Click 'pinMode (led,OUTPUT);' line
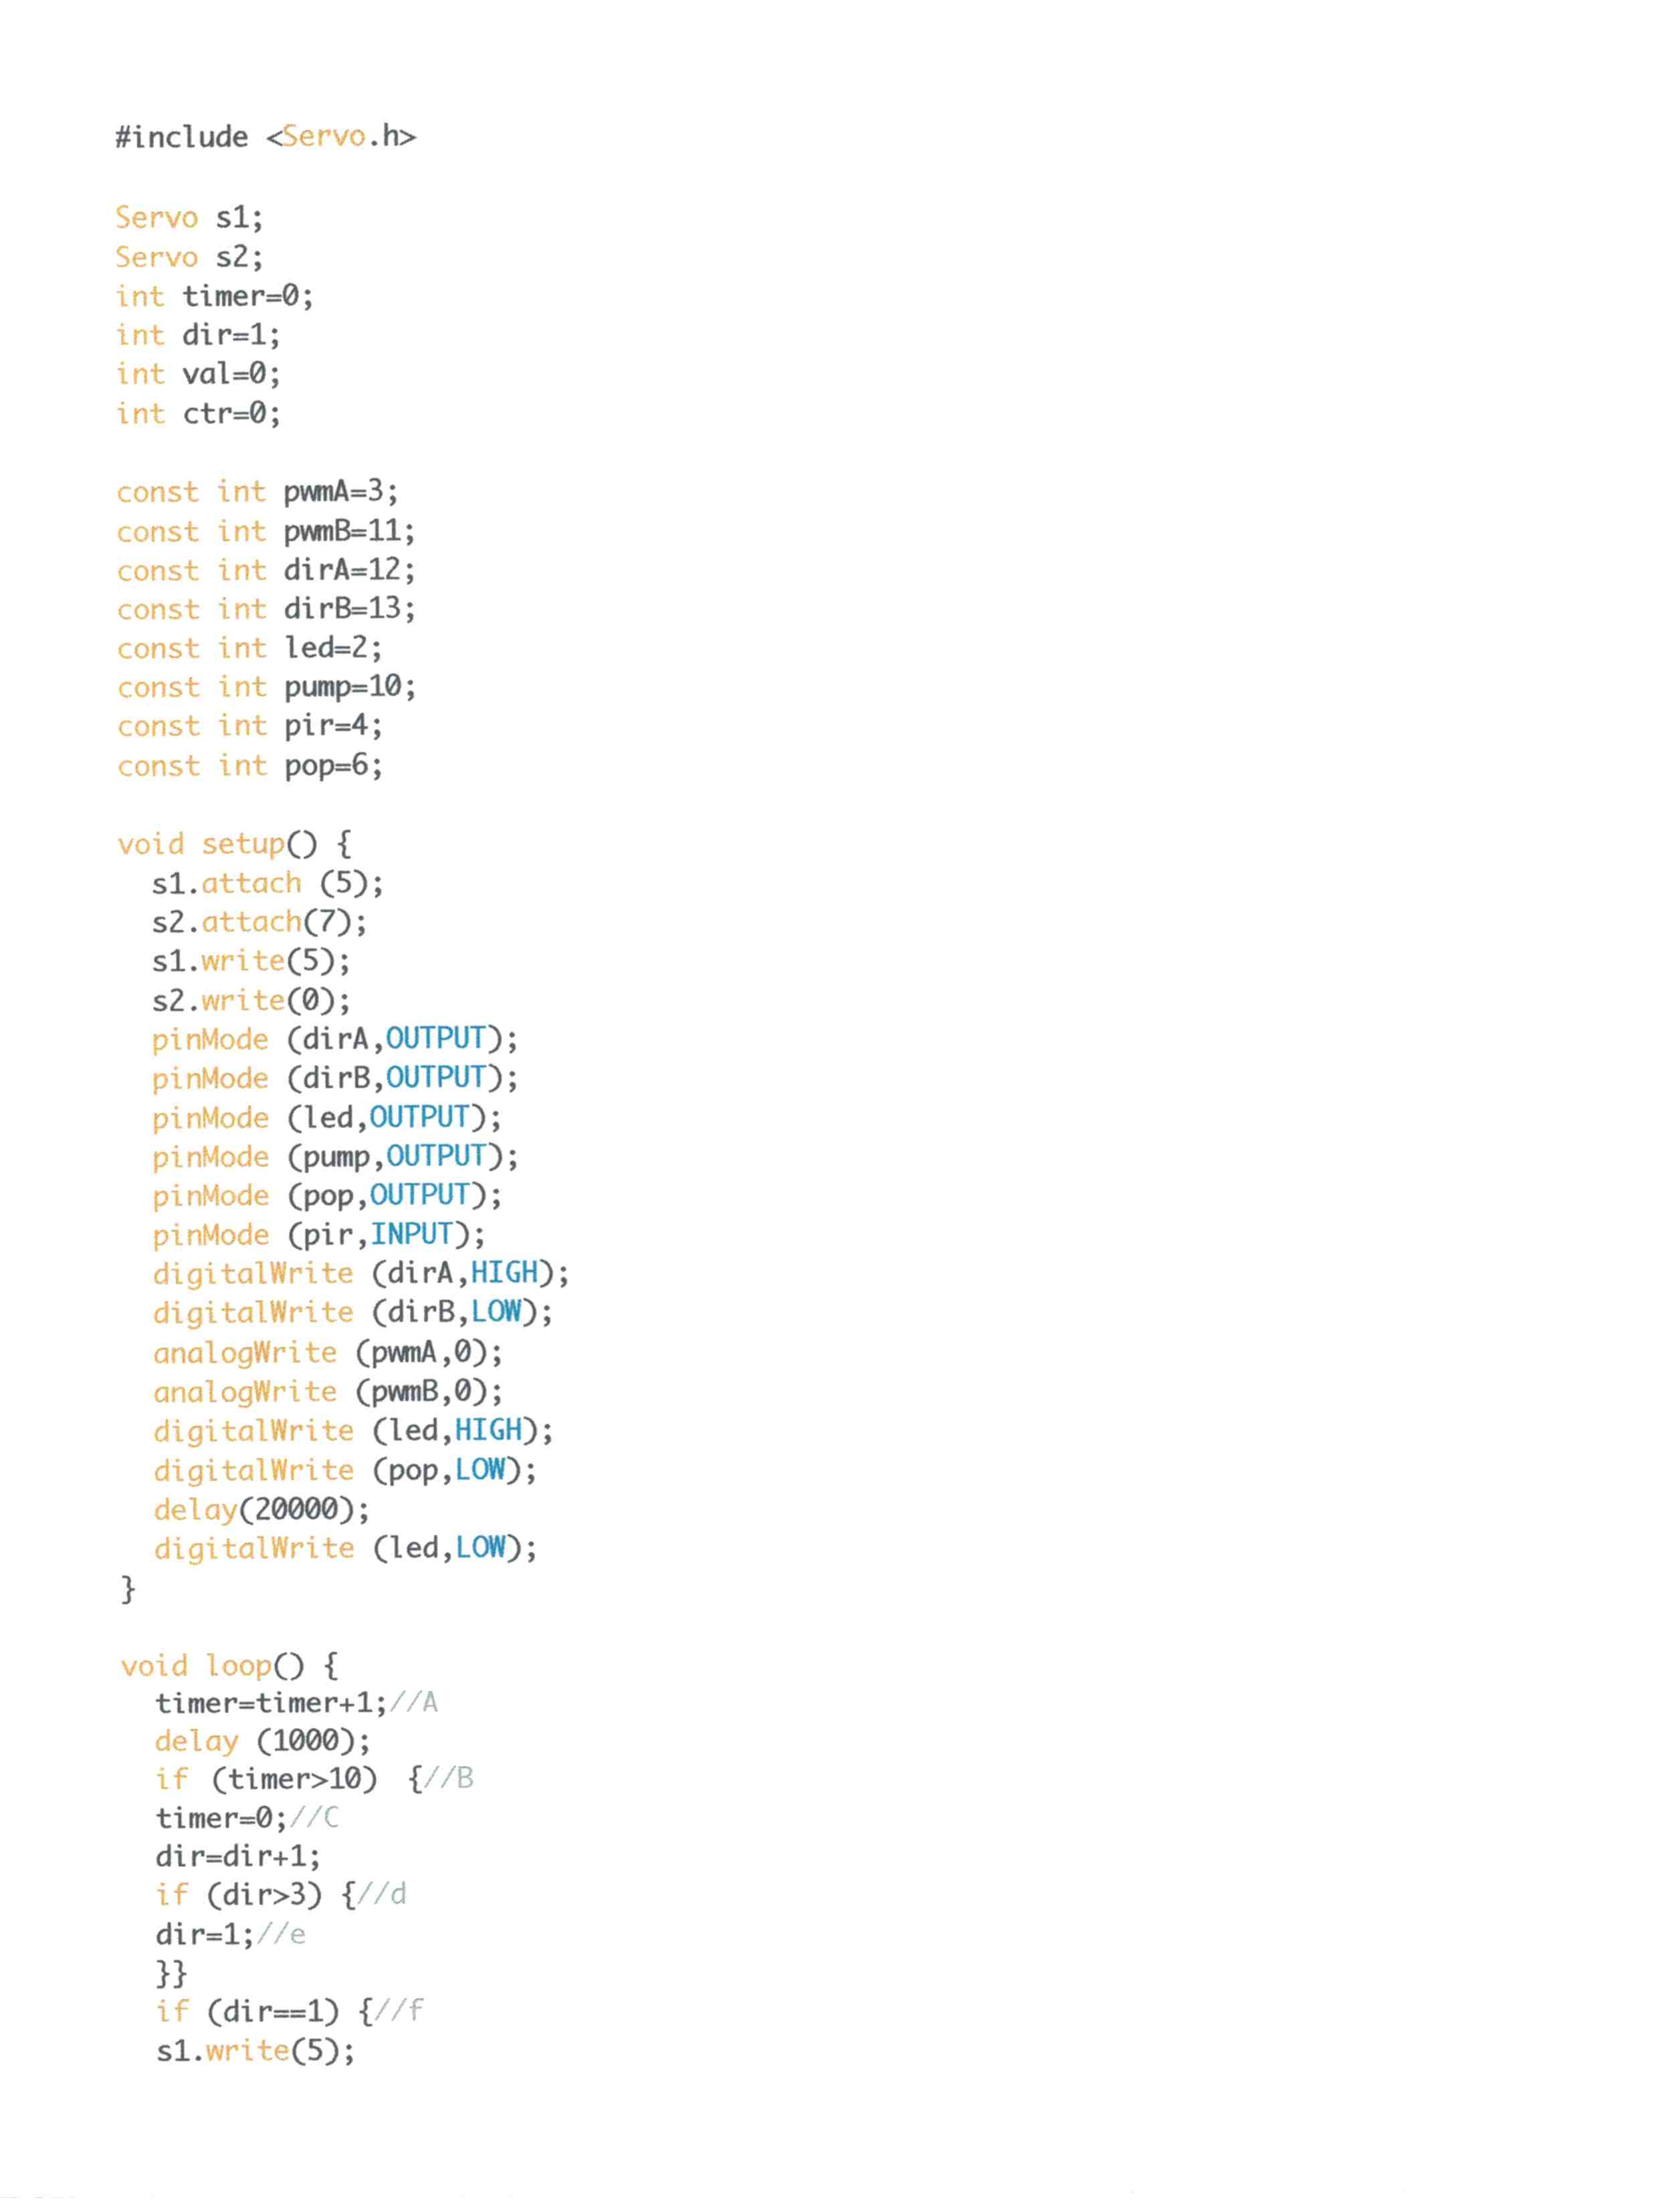 327,1118
